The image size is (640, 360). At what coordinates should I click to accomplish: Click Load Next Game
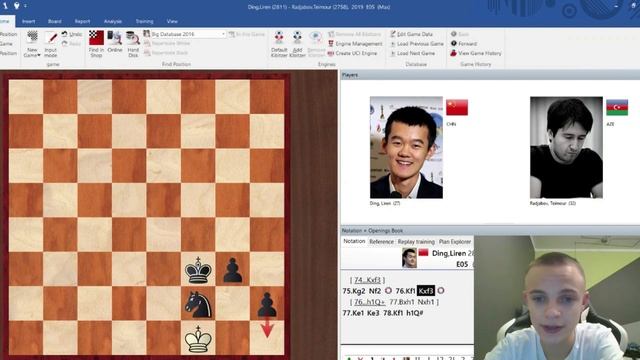click(412, 53)
